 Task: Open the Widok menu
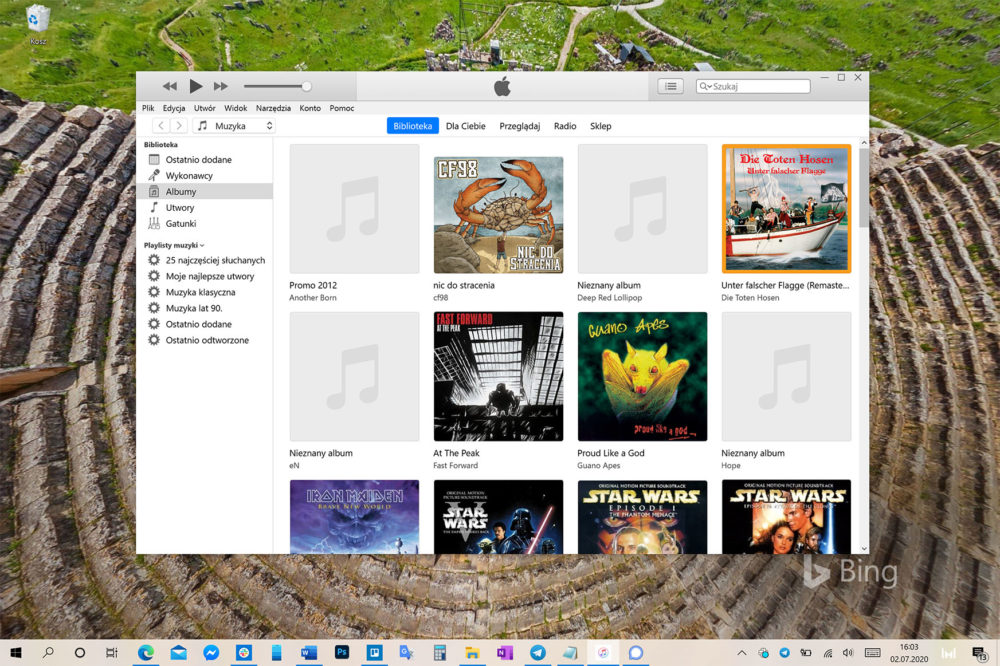click(x=235, y=108)
